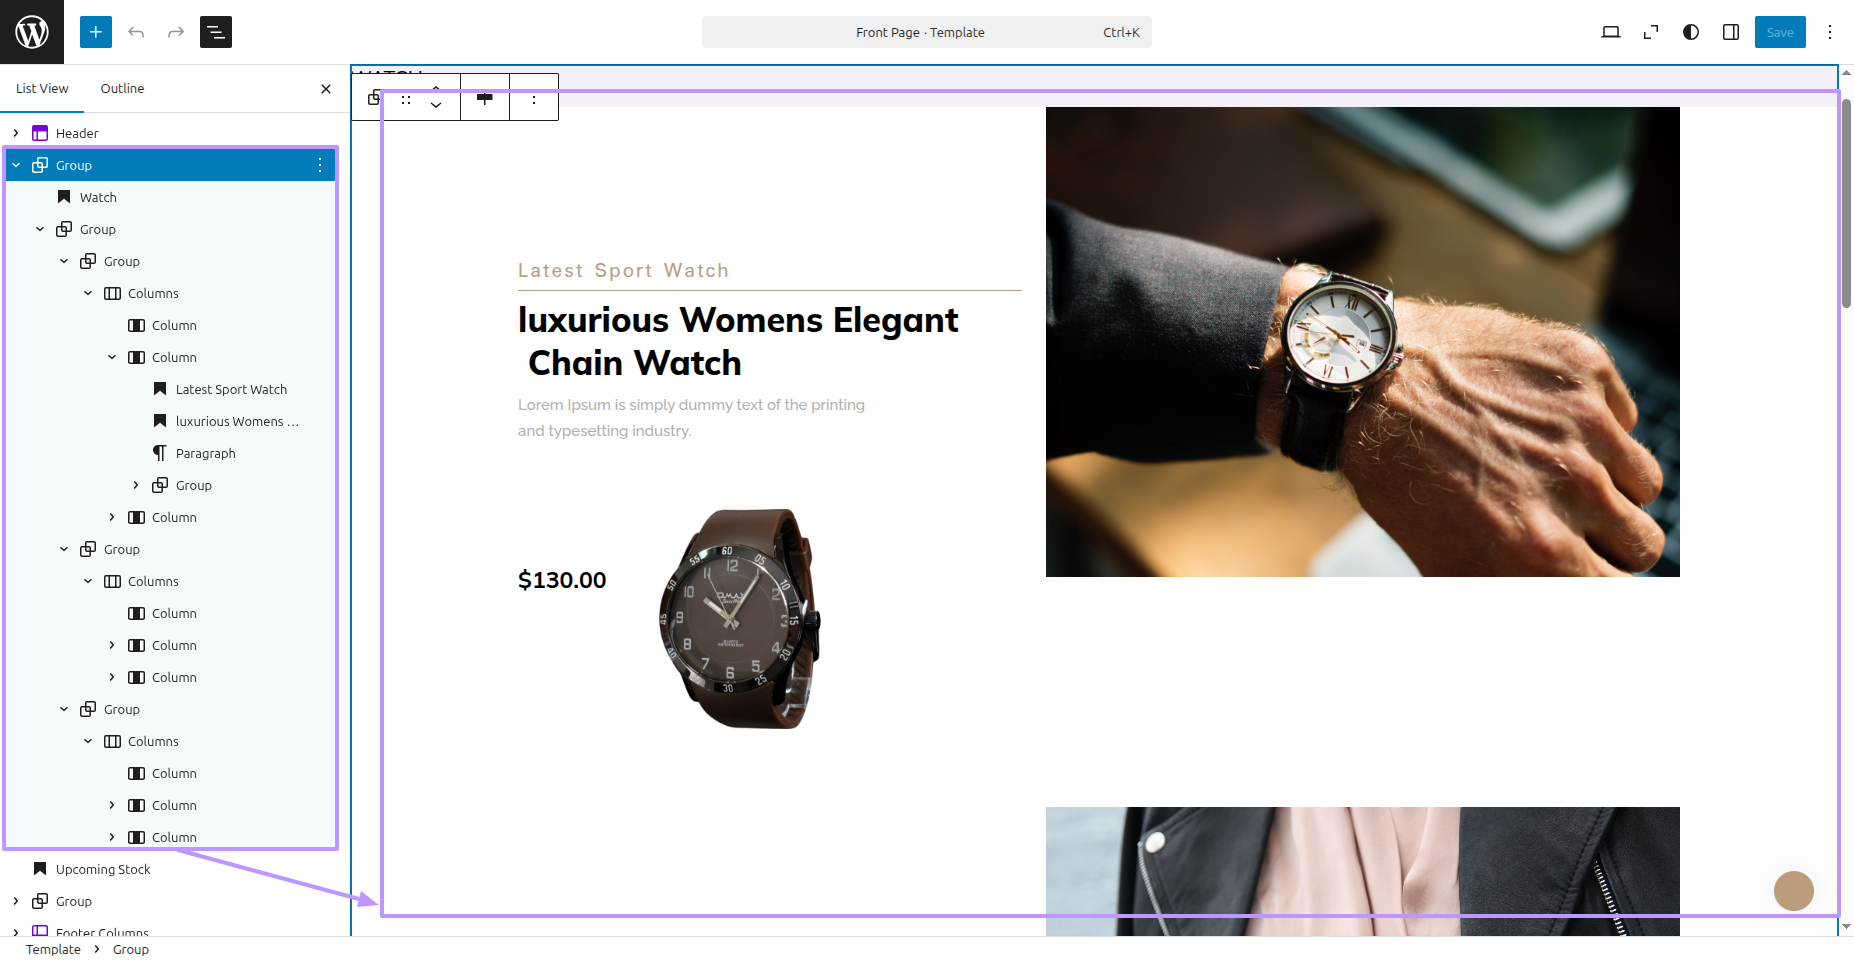Viewport: 1854px width, 961px height.
Task: Collapse the selected Group tree item
Action: [16, 165]
